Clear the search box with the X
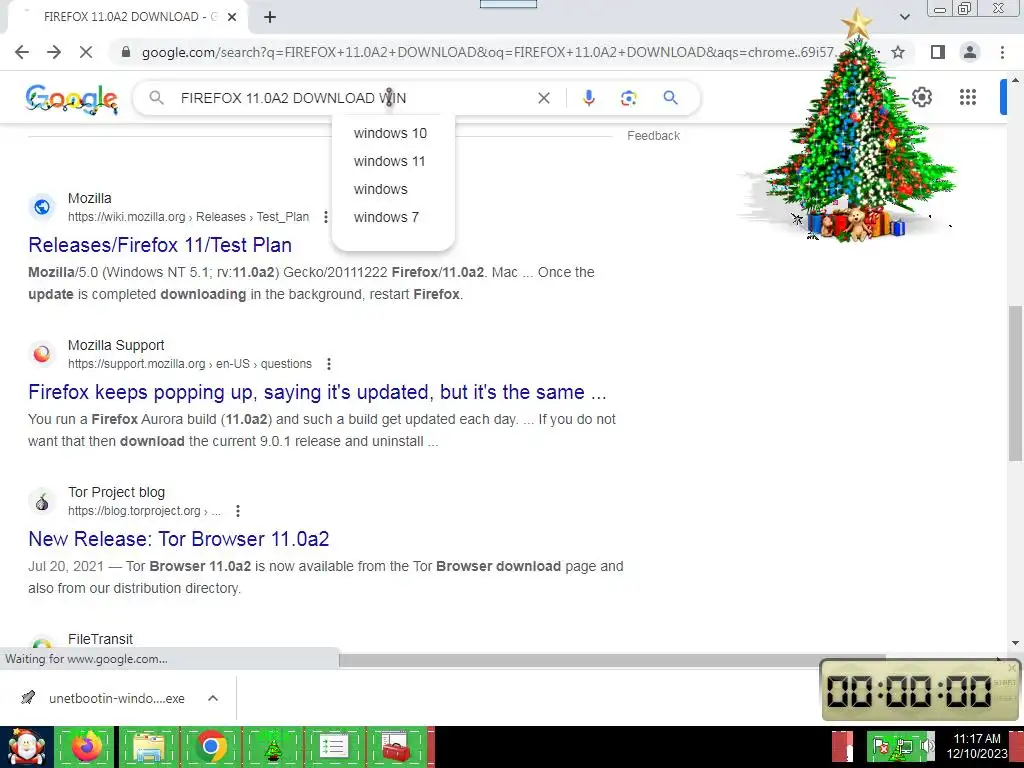 pyautogui.click(x=543, y=98)
